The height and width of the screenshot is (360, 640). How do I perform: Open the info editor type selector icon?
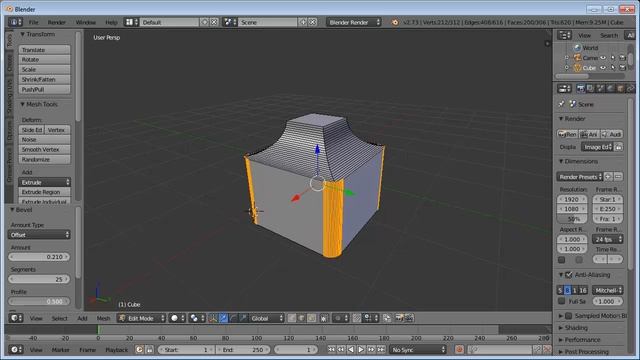(15, 22)
